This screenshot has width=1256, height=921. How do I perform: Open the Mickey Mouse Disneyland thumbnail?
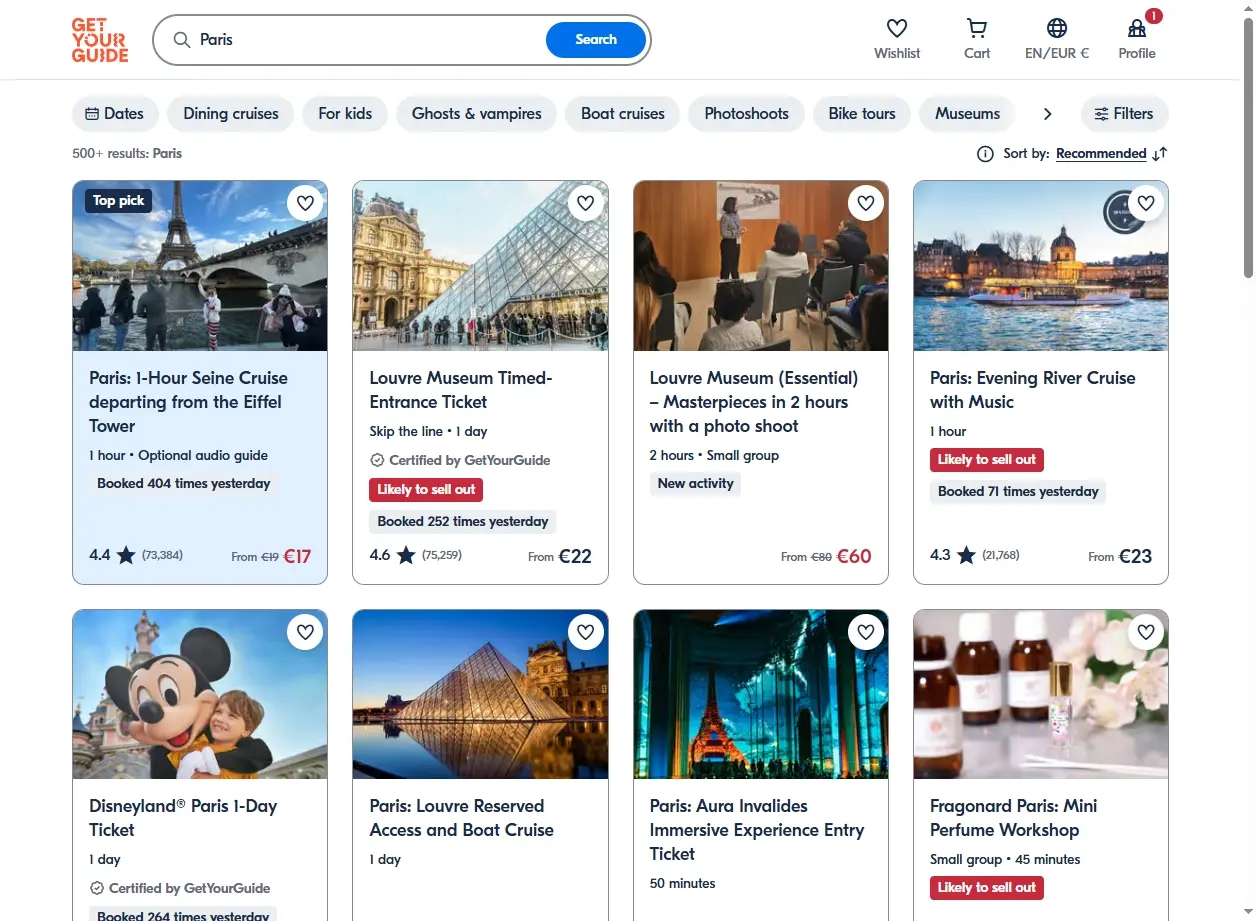(x=200, y=695)
